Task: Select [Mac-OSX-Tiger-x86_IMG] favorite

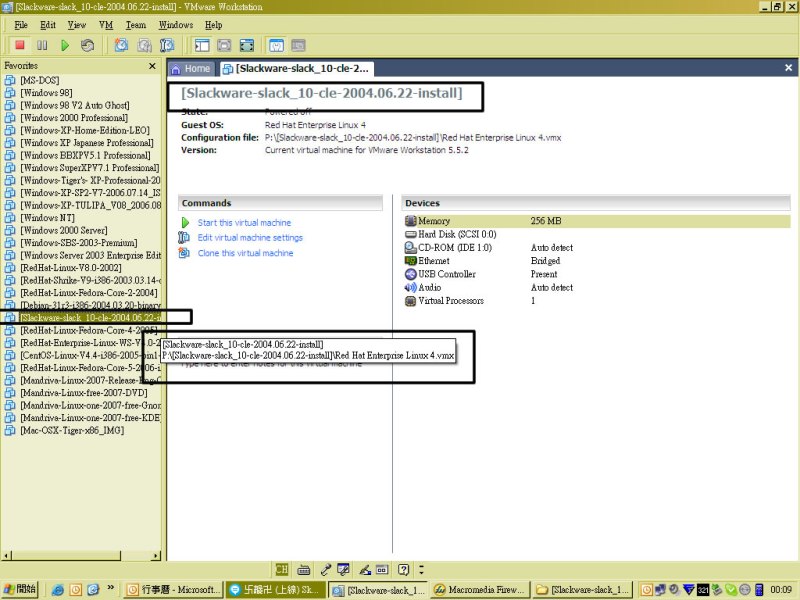Action: [x=72, y=431]
